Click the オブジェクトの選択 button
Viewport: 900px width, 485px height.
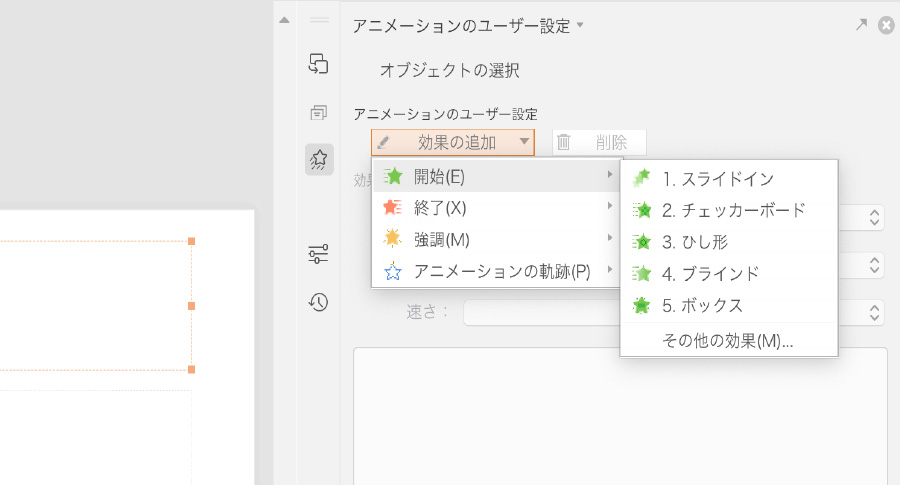[449, 70]
